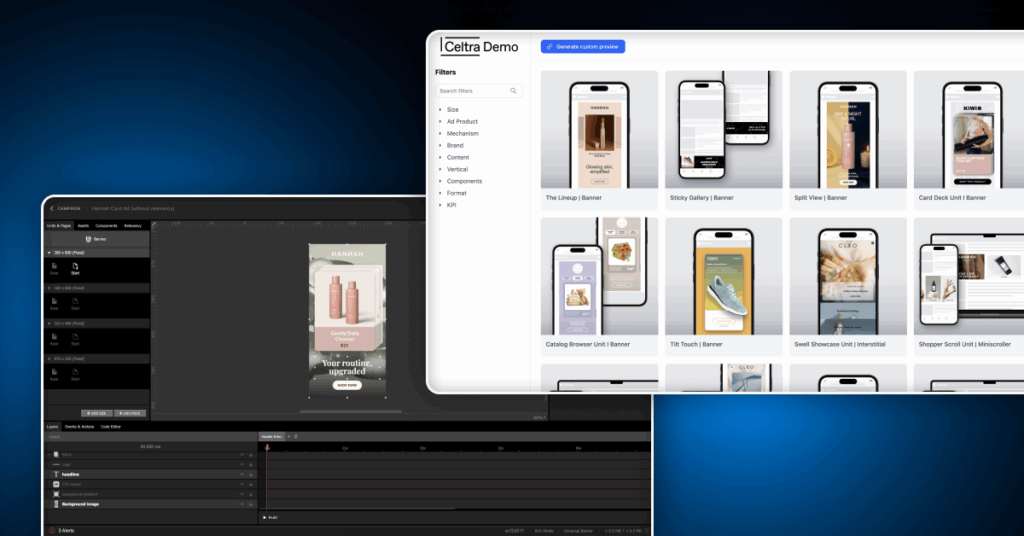Add a new timeline scene with plus icon

(289, 436)
